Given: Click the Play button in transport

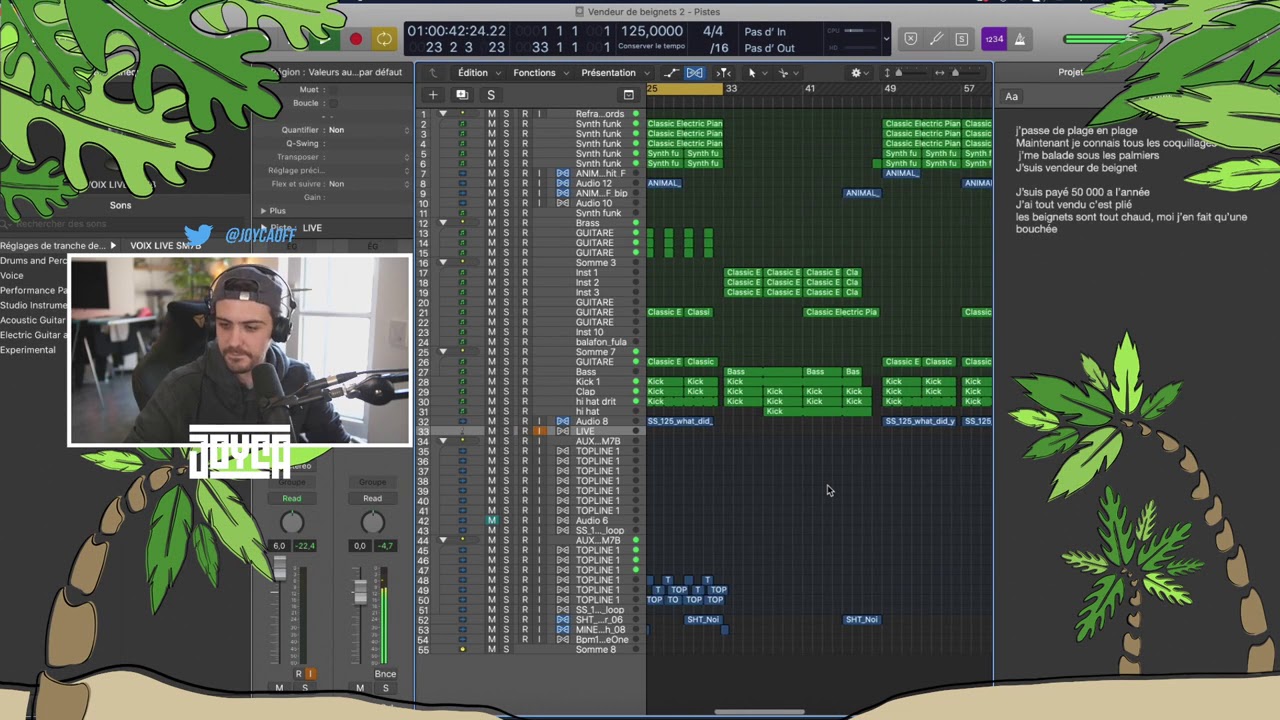Looking at the screenshot, I should [323, 39].
